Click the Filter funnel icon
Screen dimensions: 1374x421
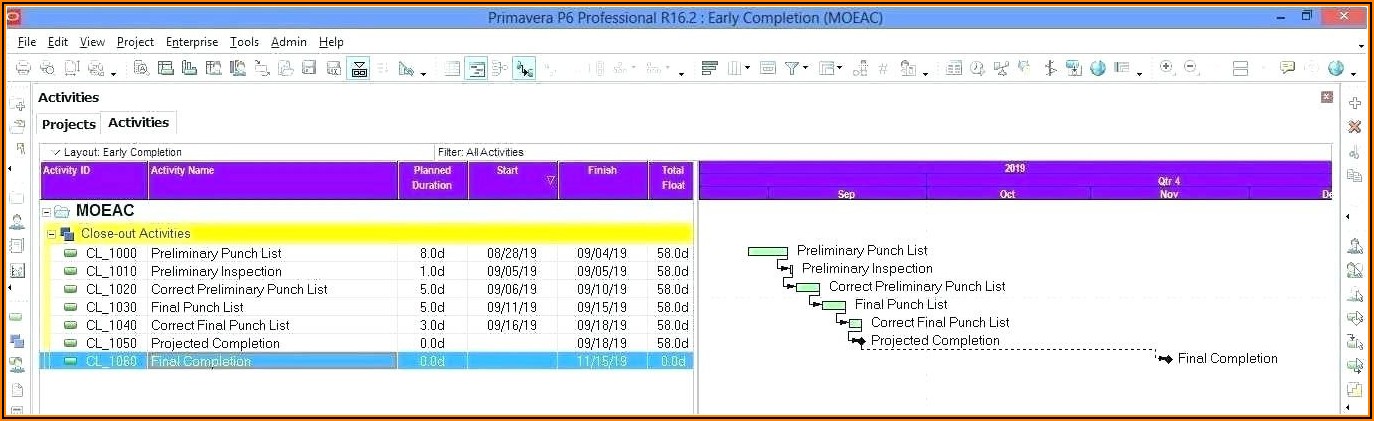[791, 69]
